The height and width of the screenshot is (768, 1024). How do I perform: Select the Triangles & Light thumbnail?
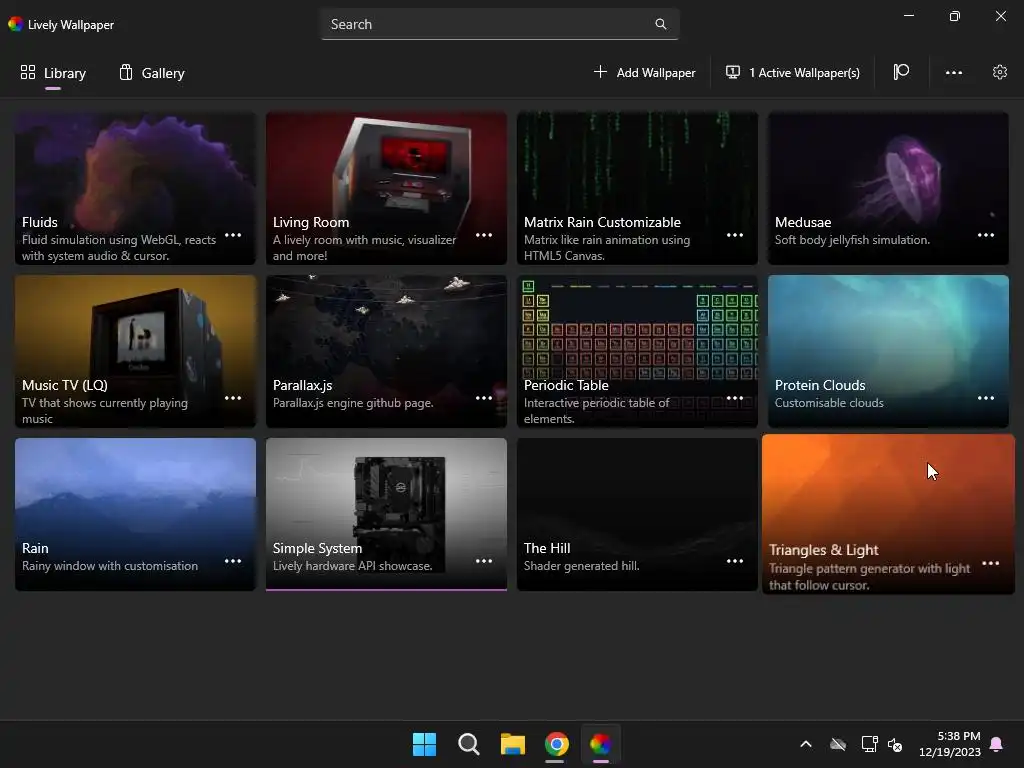coord(888,514)
